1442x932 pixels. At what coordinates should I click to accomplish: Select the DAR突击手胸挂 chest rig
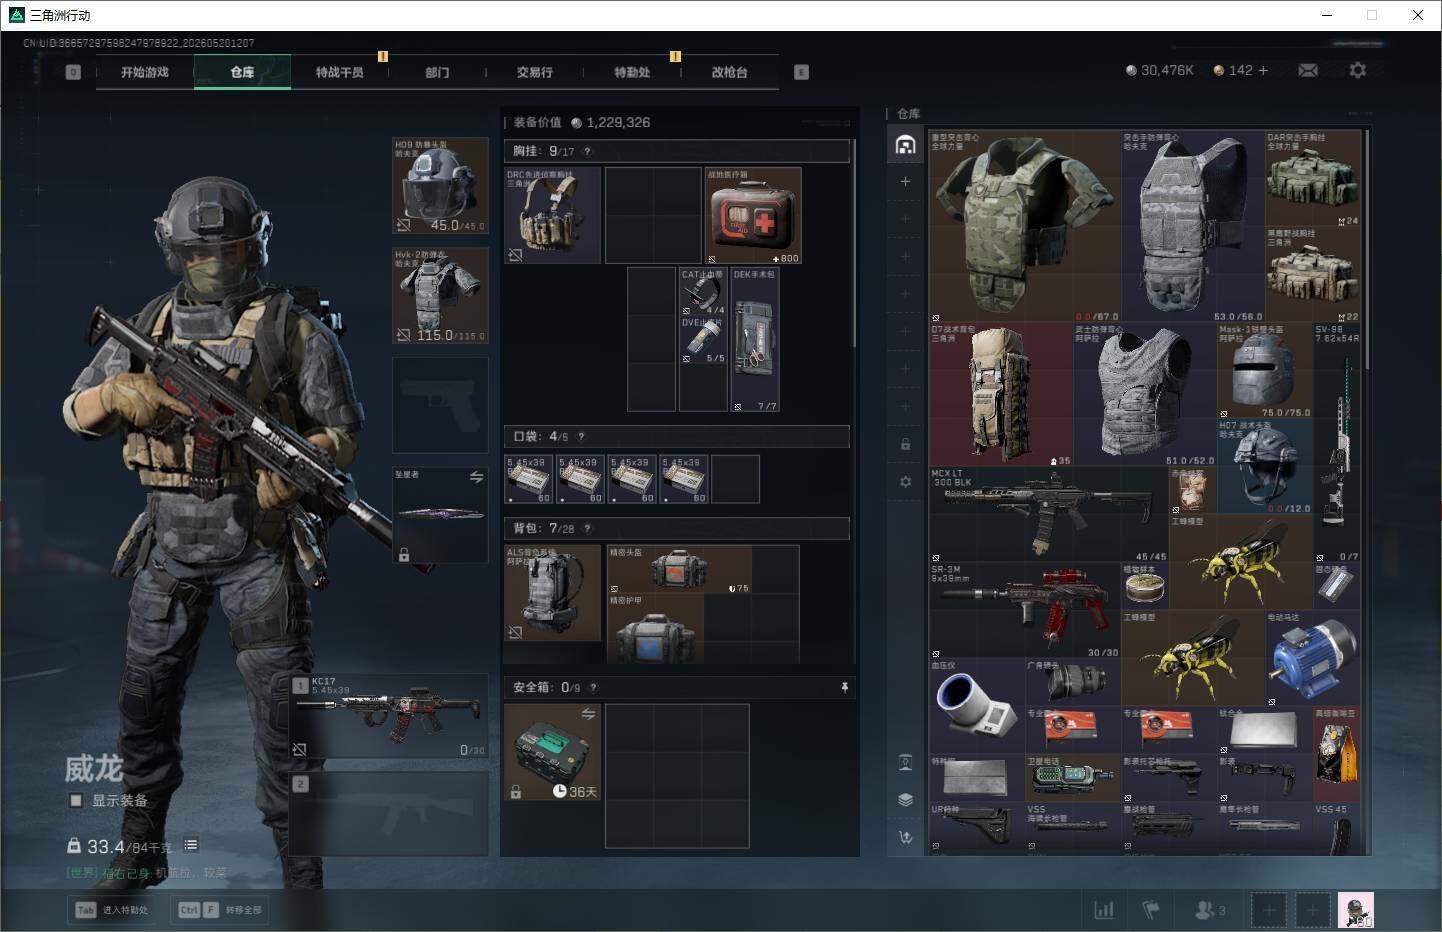coord(1313,178)
